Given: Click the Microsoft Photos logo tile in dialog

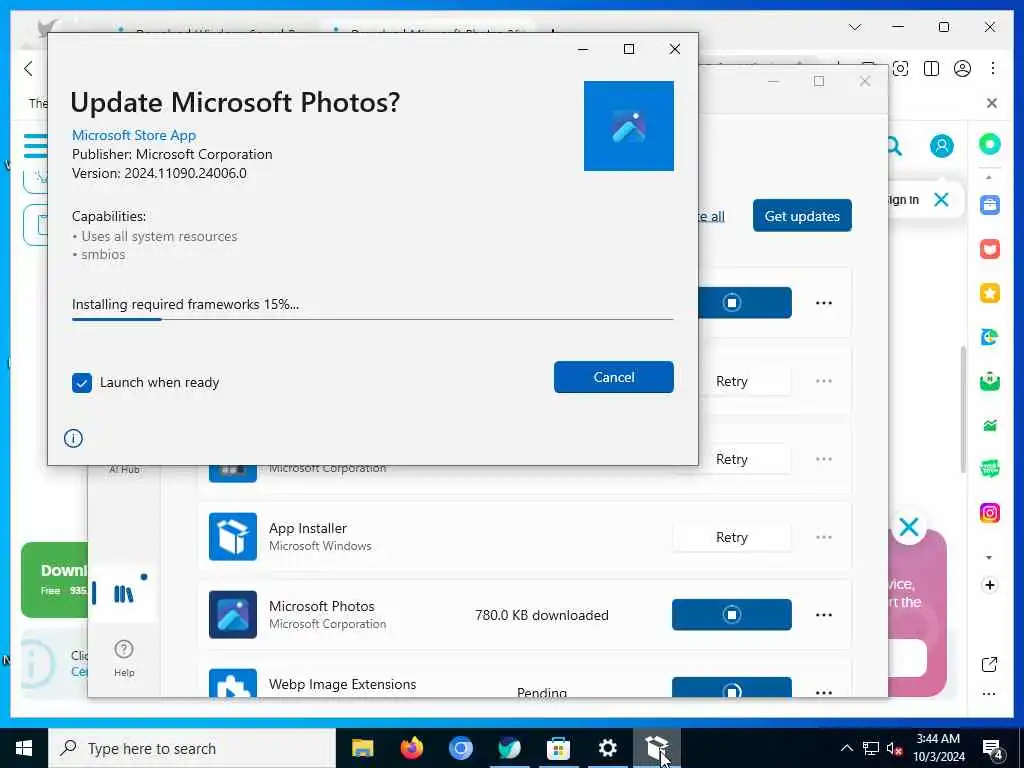Looking at the screenshot, I should (628, 126).
